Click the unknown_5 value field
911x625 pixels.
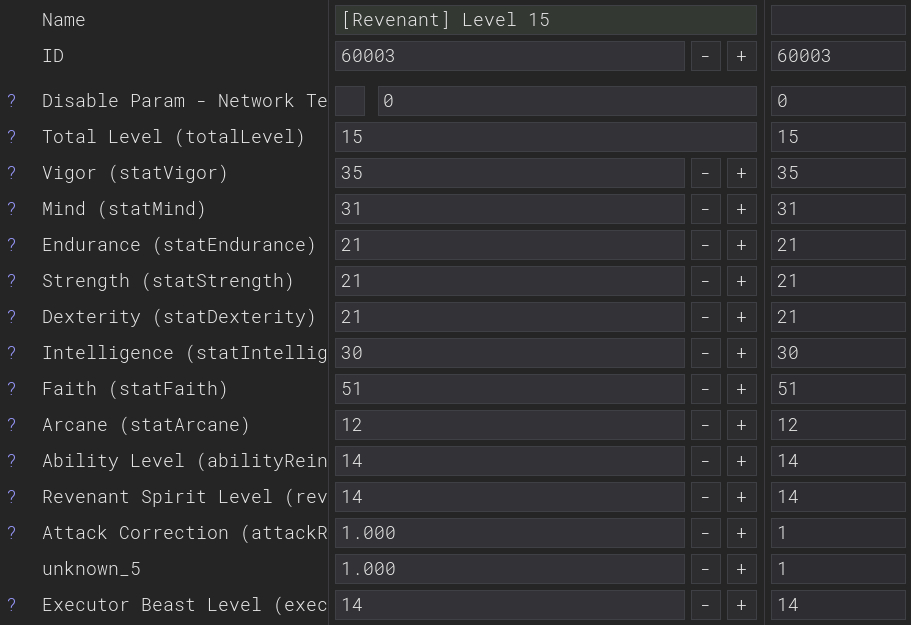pyautogui.click(x=509, y=569)
